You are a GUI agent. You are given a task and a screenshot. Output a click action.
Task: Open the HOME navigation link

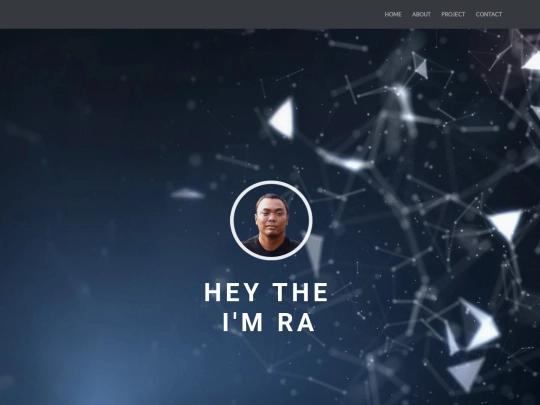point(393,14)
